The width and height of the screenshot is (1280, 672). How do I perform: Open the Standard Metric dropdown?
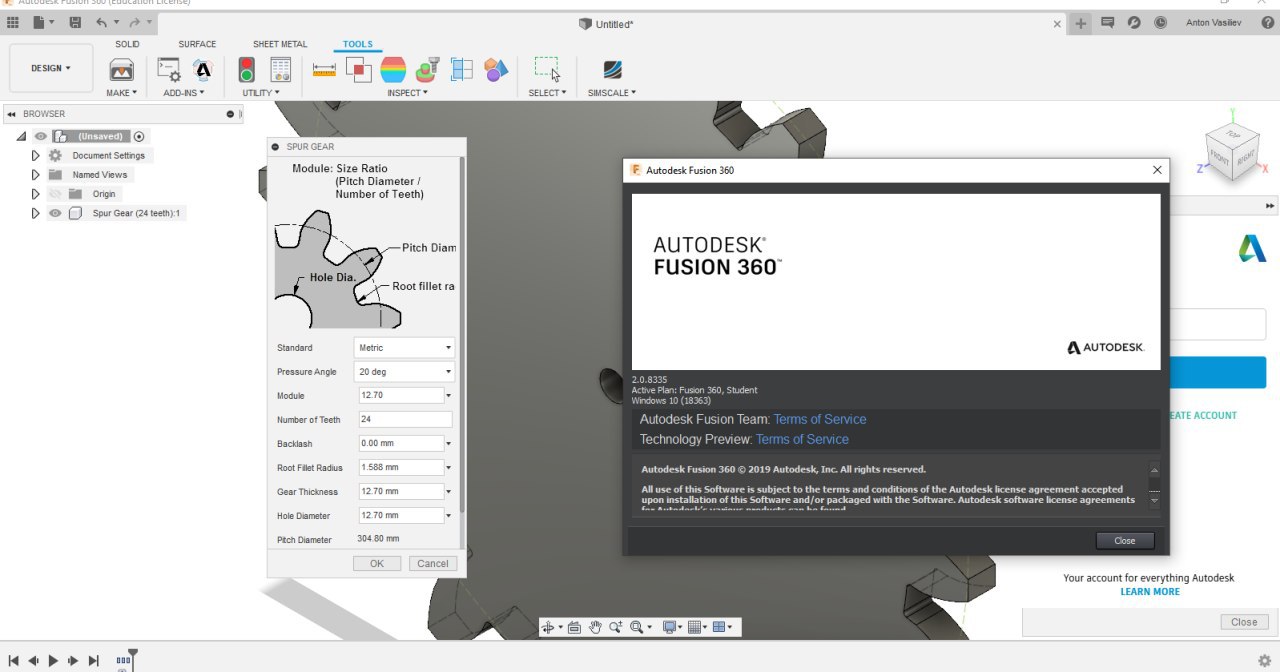pos(404,348)
